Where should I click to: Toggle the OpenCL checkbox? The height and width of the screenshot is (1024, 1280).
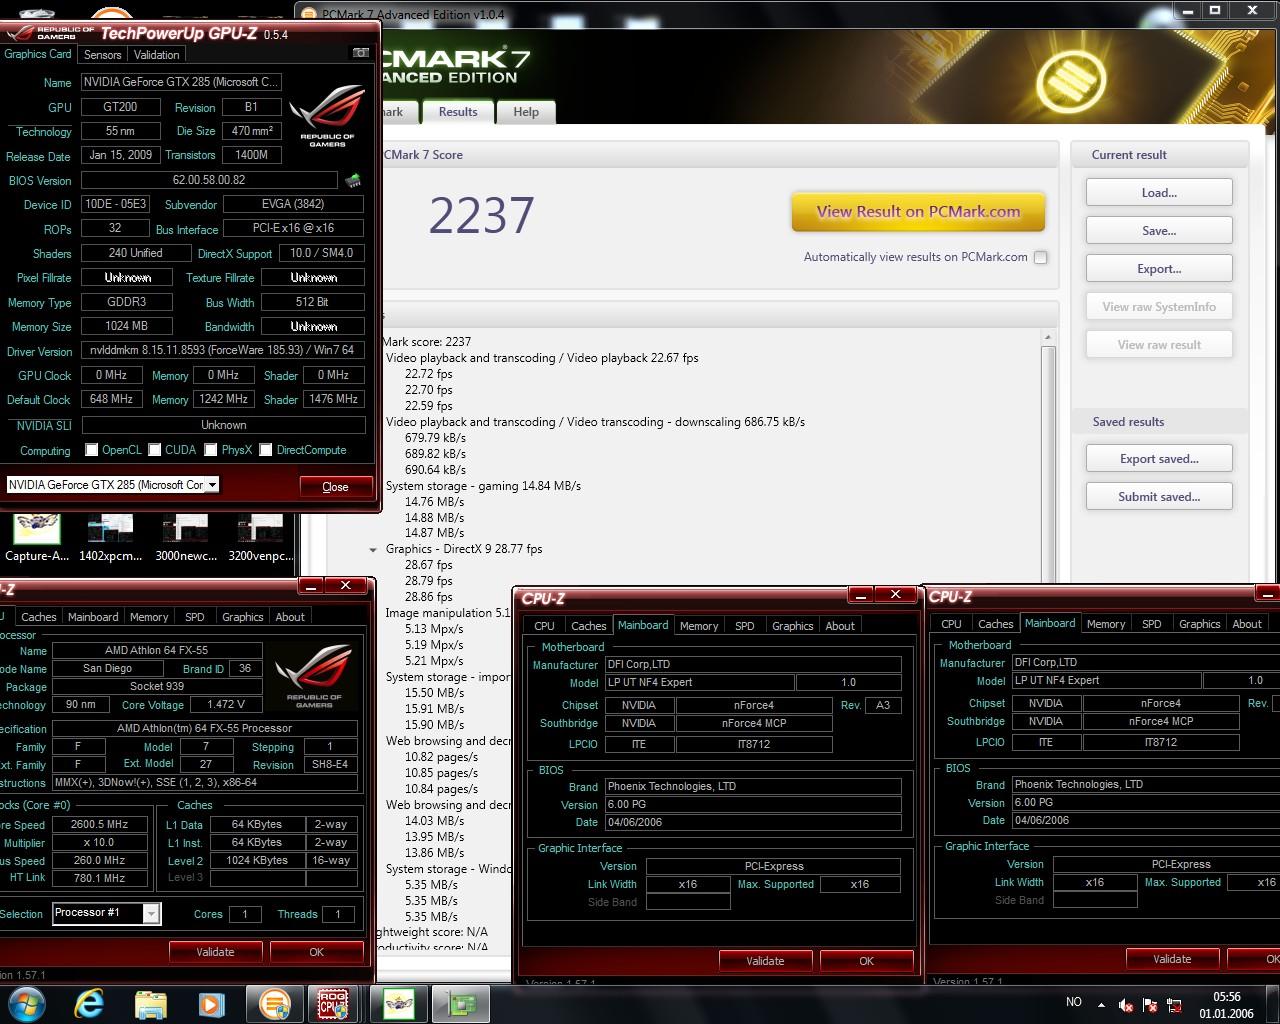click(x=92, y=450)
